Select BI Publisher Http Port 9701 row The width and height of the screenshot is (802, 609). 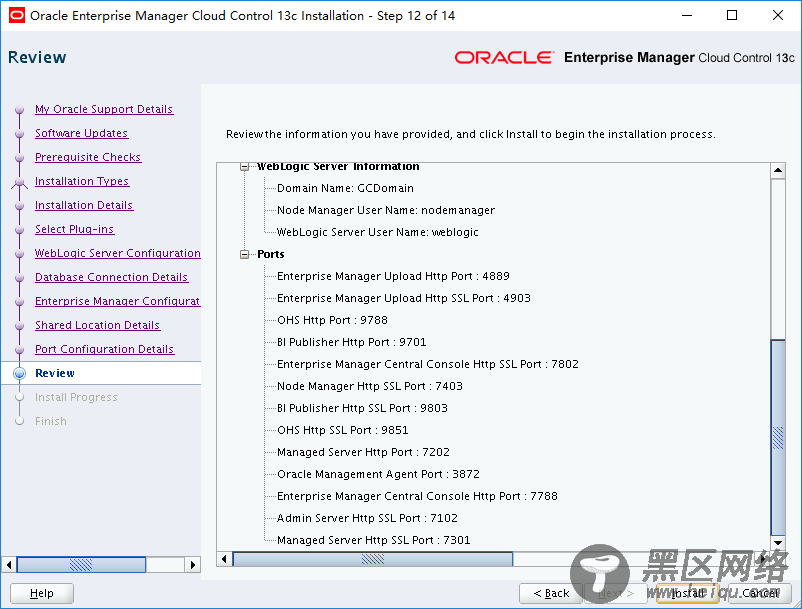click(x=351, y=342)
